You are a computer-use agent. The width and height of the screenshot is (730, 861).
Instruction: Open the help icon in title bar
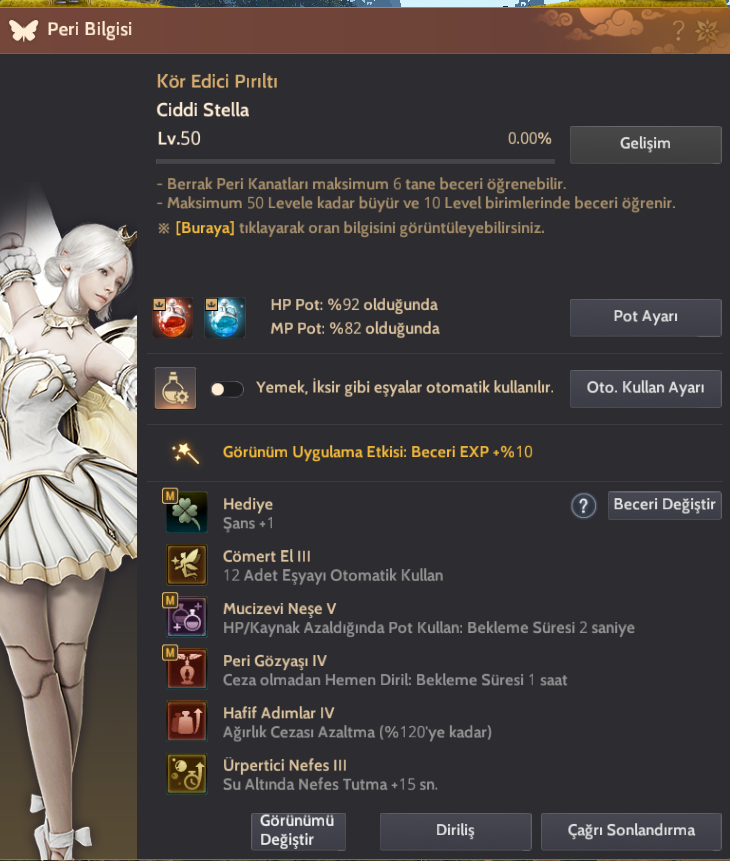point(678,31)
